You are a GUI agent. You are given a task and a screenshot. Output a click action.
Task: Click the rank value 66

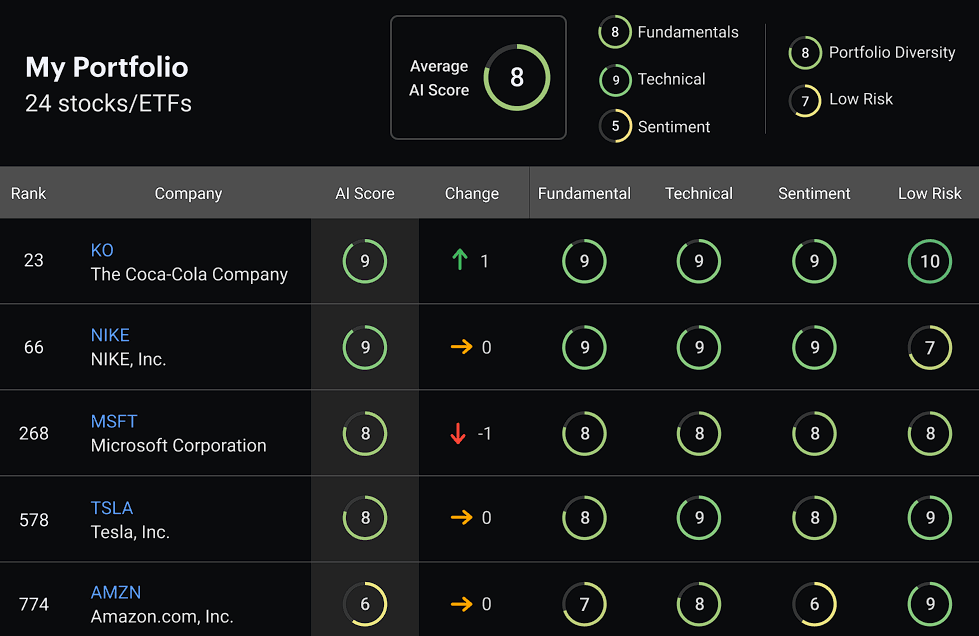[34, 347]
